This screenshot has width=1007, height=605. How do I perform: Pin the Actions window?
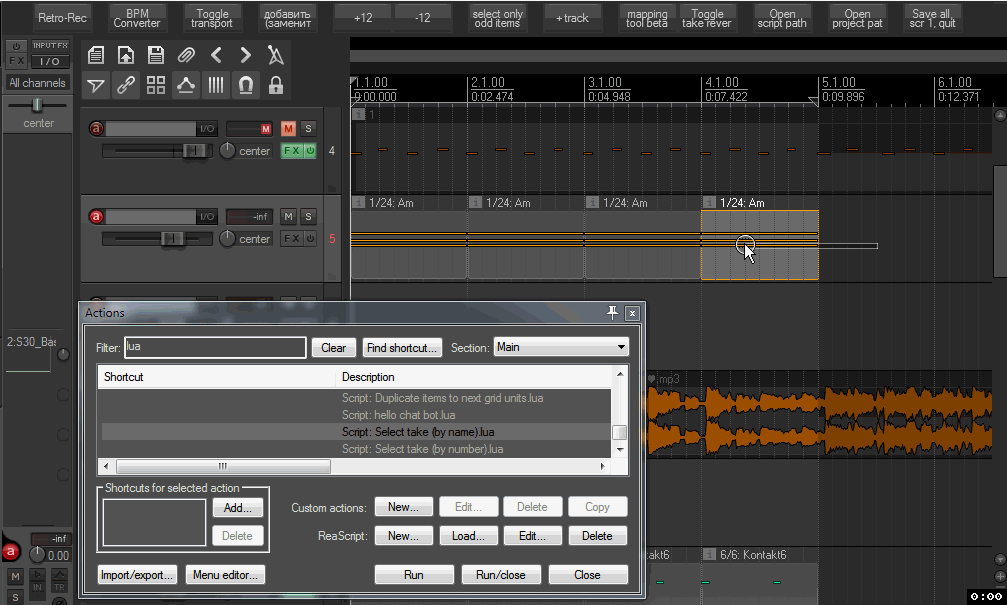(x=612, y=313)
